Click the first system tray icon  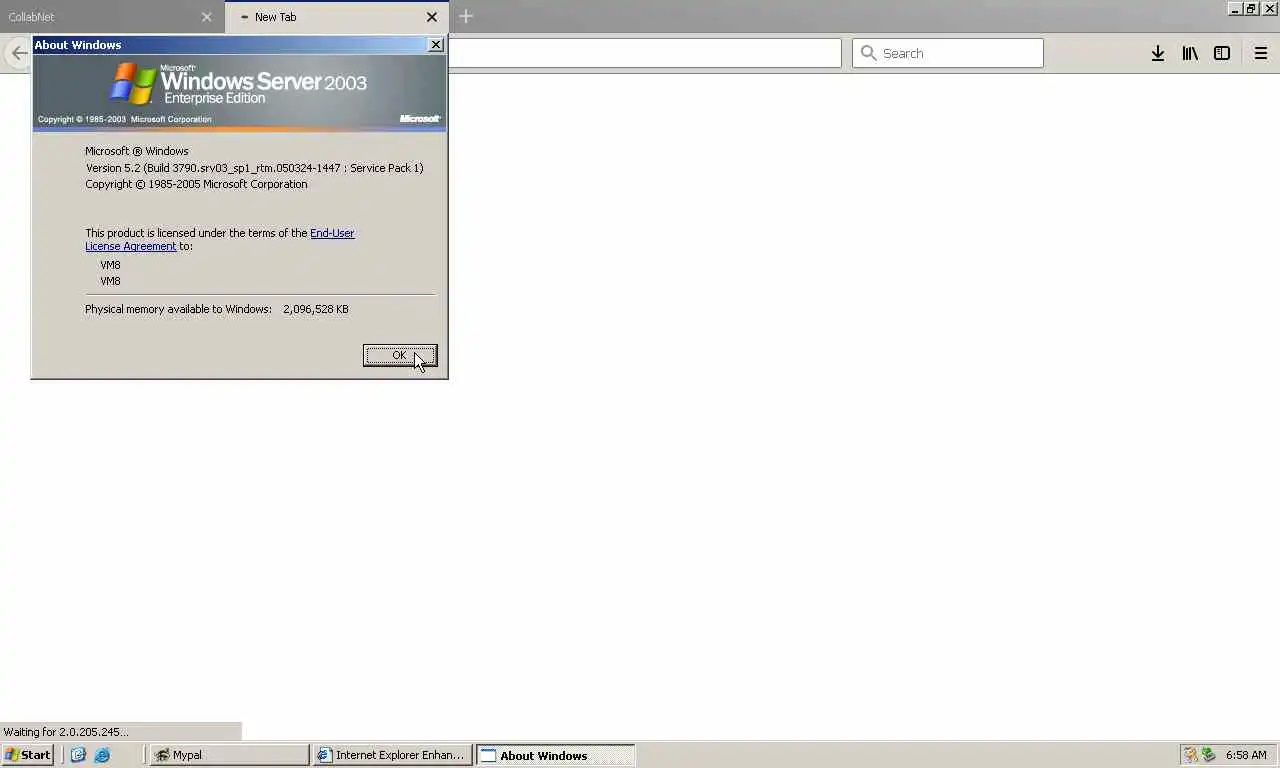pos(1190,755)
